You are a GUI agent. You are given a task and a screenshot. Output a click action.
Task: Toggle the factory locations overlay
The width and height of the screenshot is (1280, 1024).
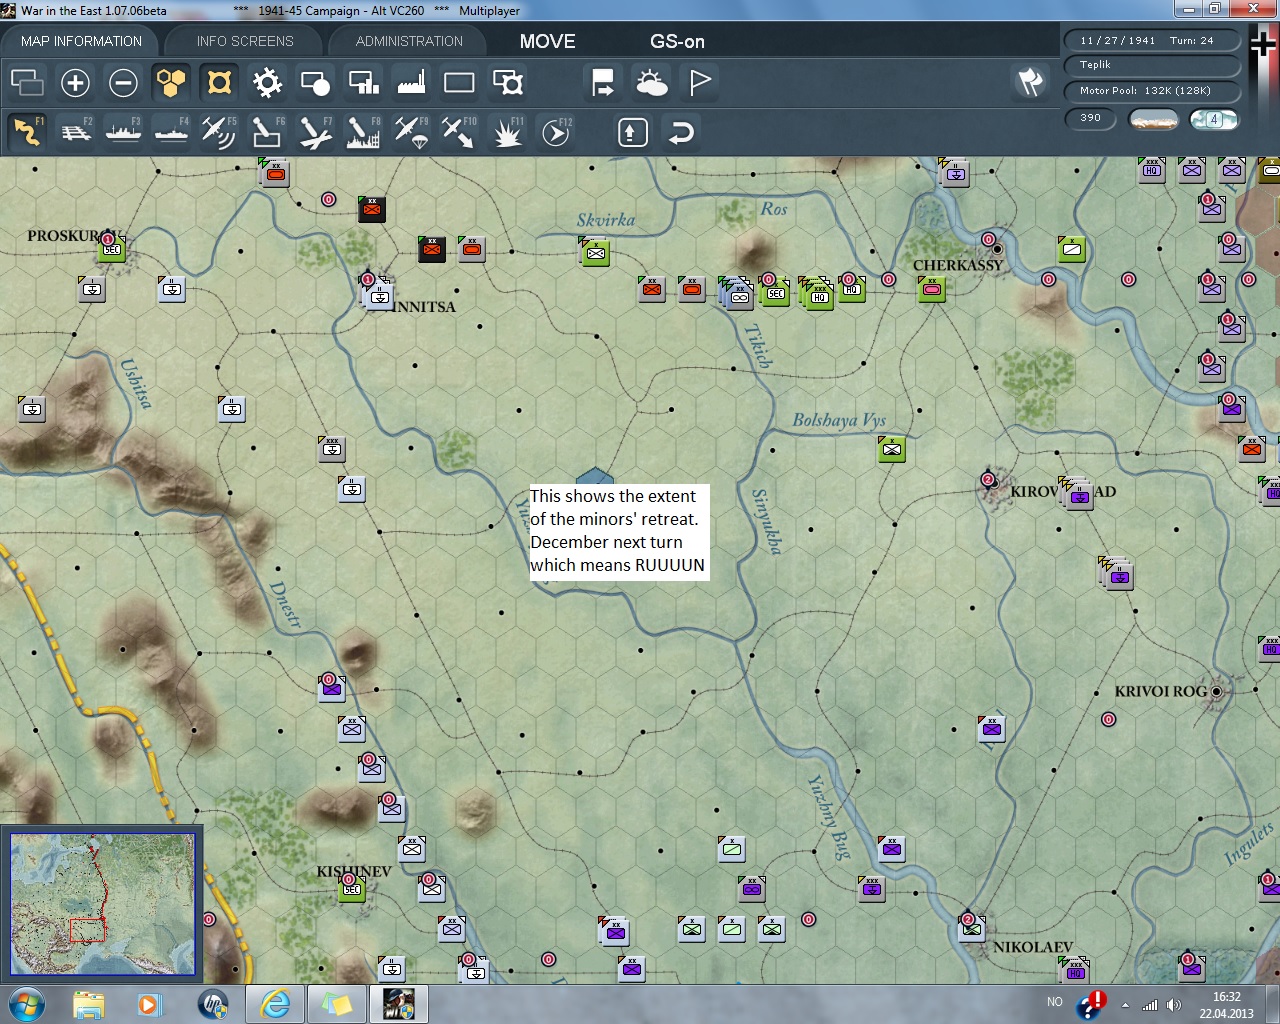click(x=411, y=83)
